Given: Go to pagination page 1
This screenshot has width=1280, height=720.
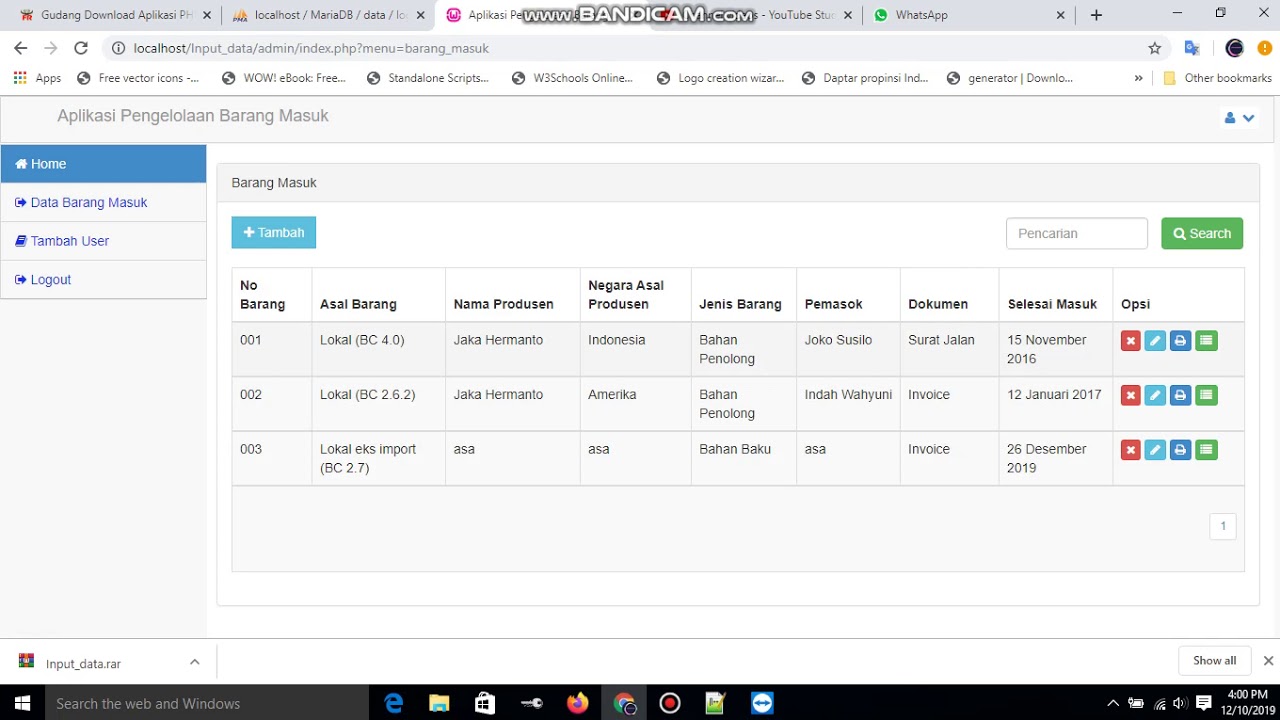Looking at the screenshot, I should click(x=1222, y=526).
